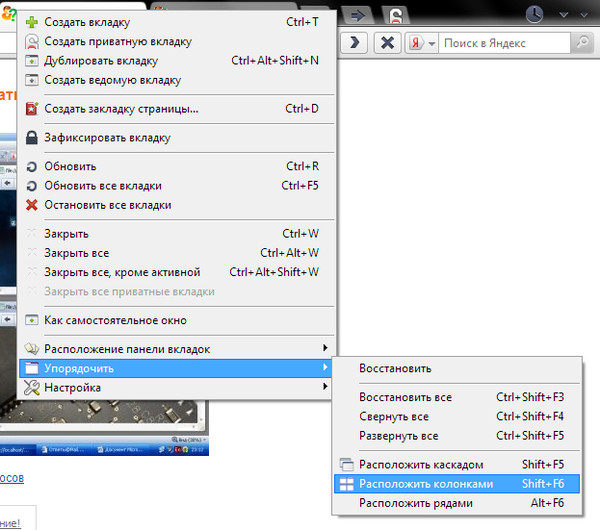Click the forward chevron button in the toolbar
Screen dimensions: 600x530
[355, 44]
